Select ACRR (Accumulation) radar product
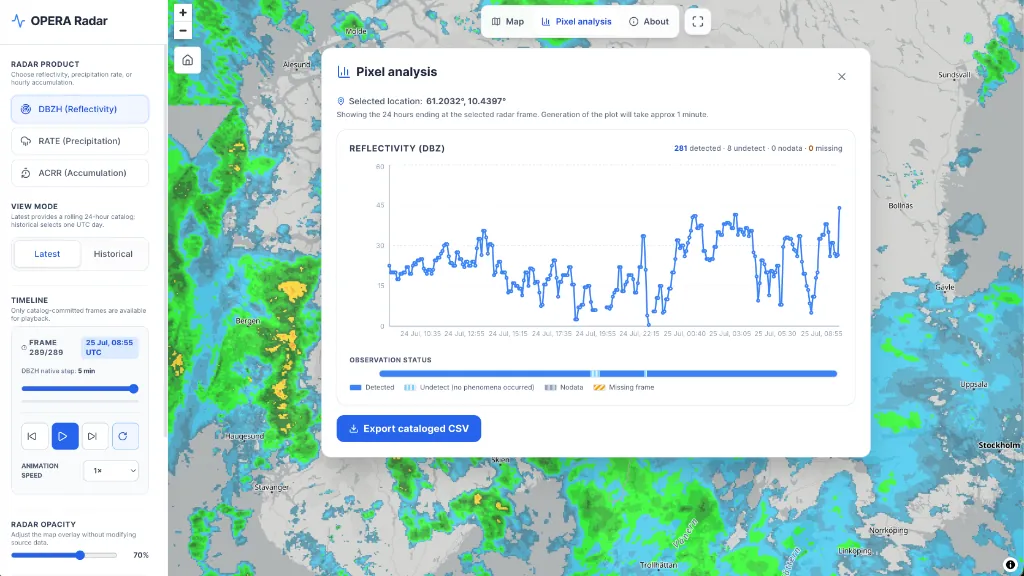1024x576 pixels. pos(80,173)
